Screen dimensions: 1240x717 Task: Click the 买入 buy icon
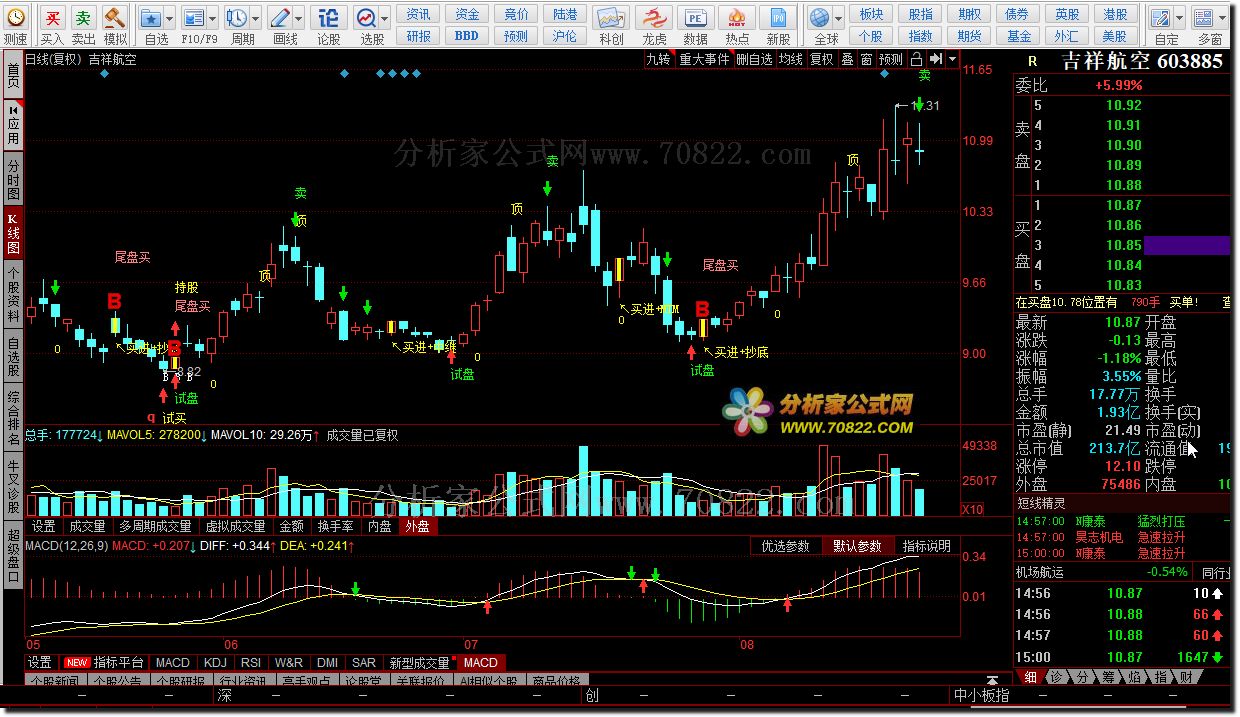[52, 18]
